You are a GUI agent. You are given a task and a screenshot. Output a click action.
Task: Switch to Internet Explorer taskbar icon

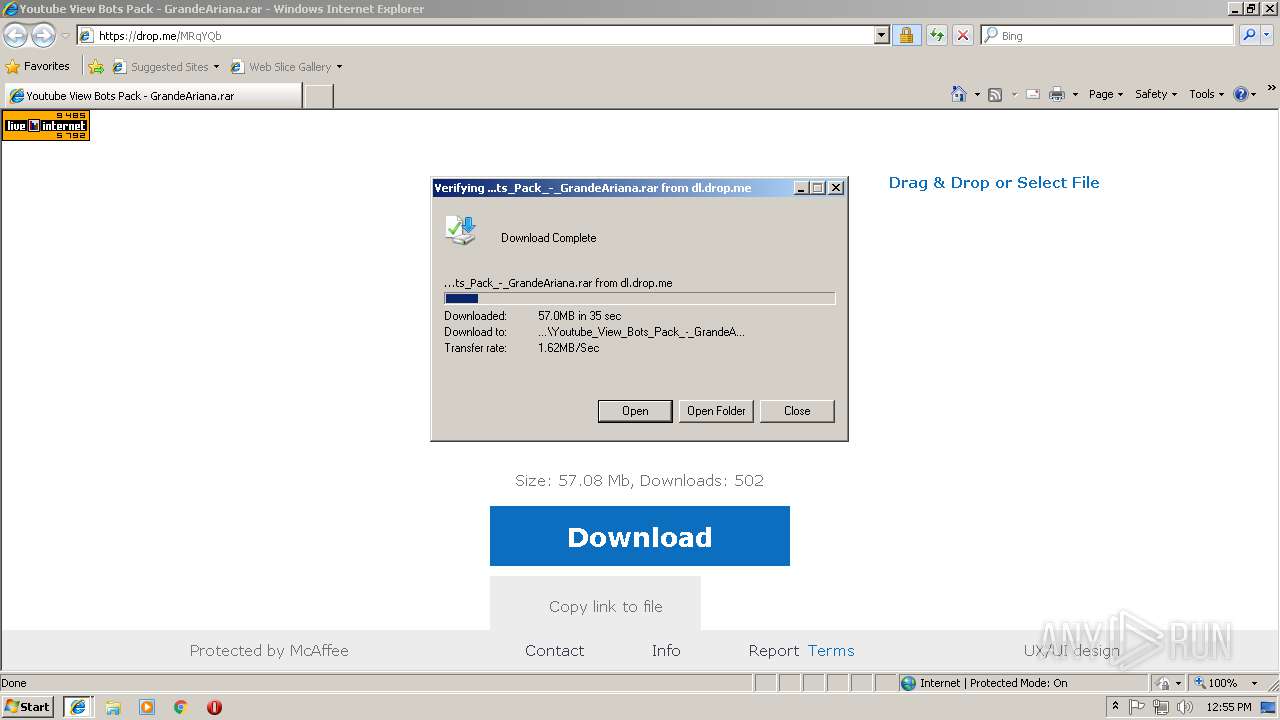[x=78, y=707]
